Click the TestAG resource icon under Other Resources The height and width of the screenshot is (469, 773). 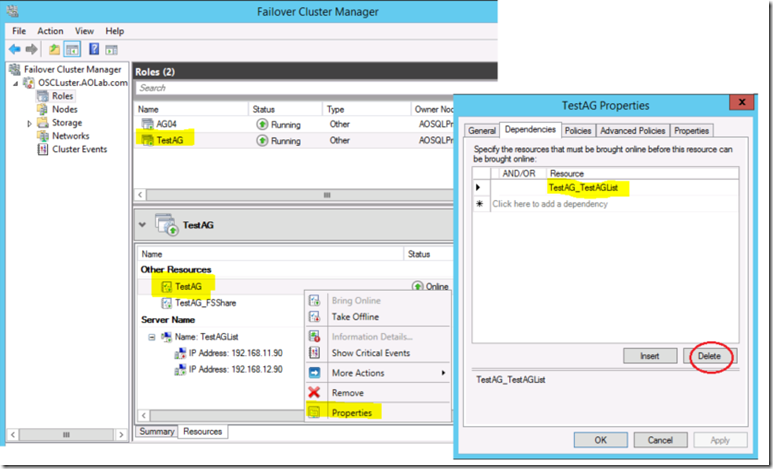[x=167, y=287]
